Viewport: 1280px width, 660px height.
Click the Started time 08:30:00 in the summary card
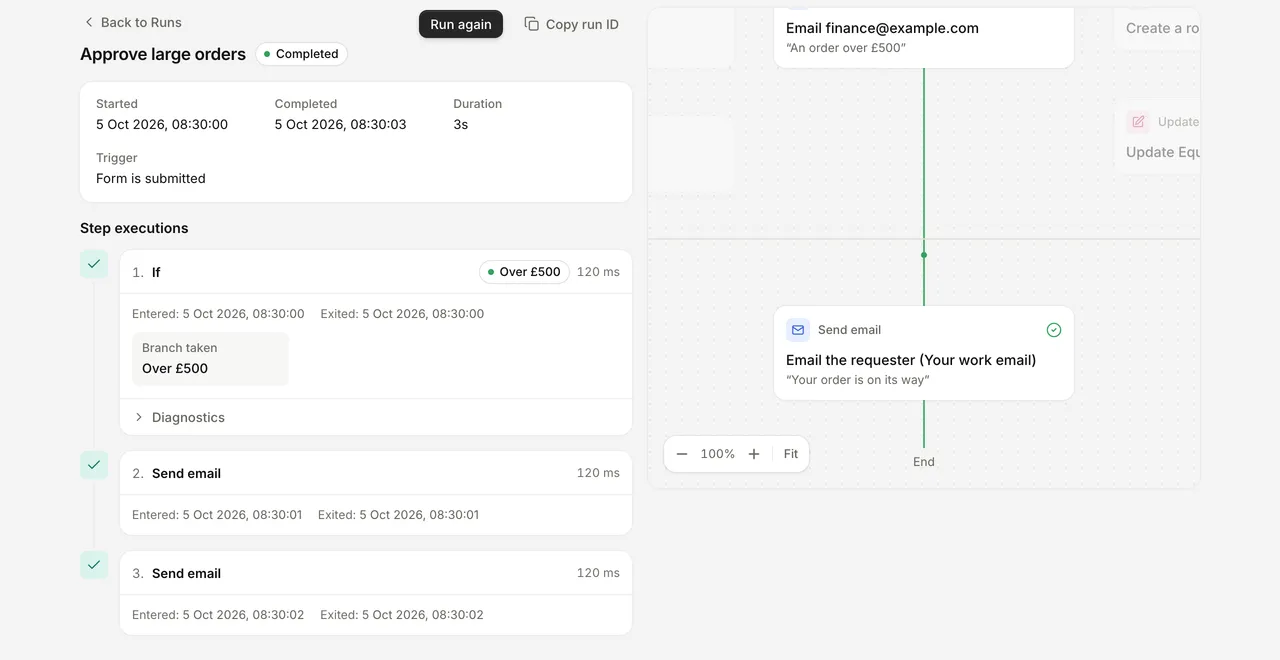point(162,125)
